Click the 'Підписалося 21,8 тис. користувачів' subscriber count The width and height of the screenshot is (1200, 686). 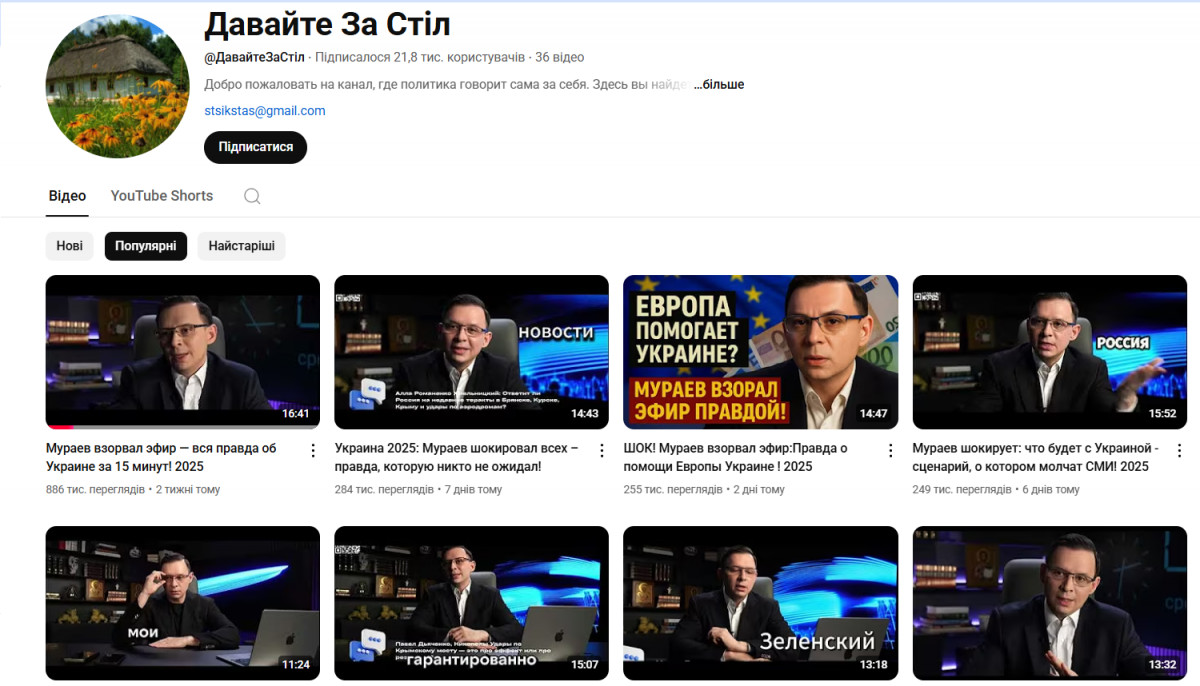pyautogui.click(x=421, y=57)
